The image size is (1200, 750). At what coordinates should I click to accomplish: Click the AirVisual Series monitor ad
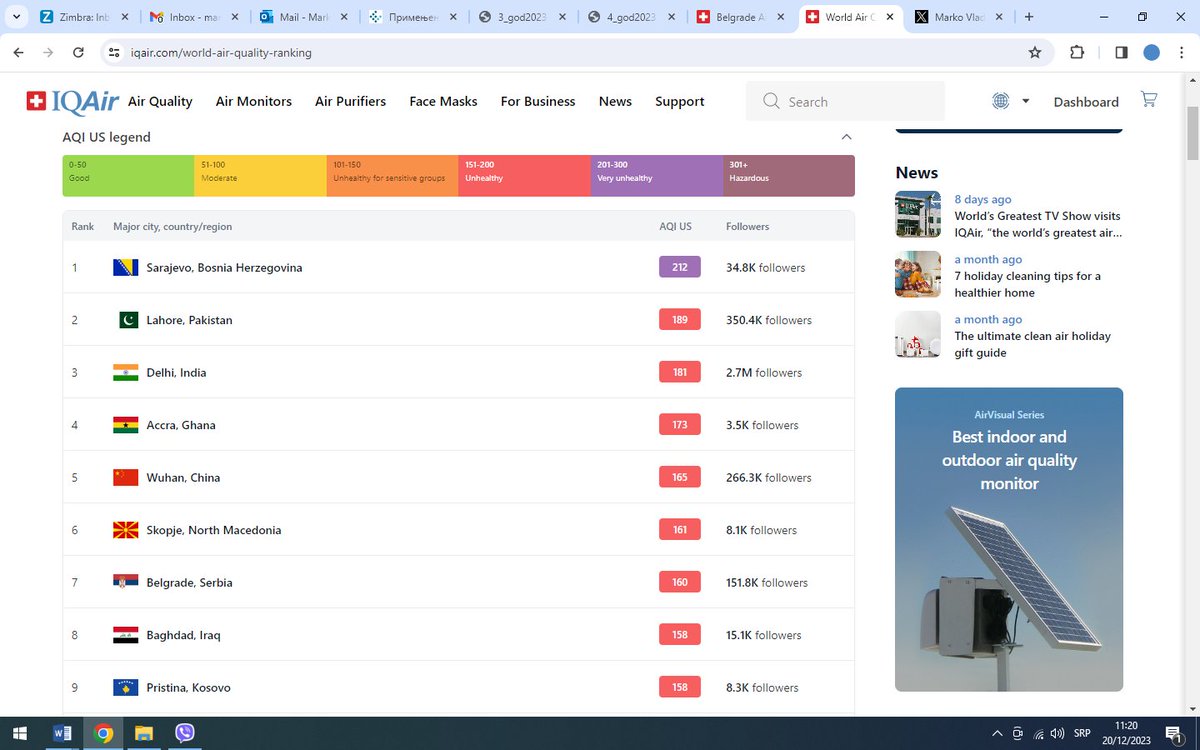pyautogui.click(x=1009, y=539)
